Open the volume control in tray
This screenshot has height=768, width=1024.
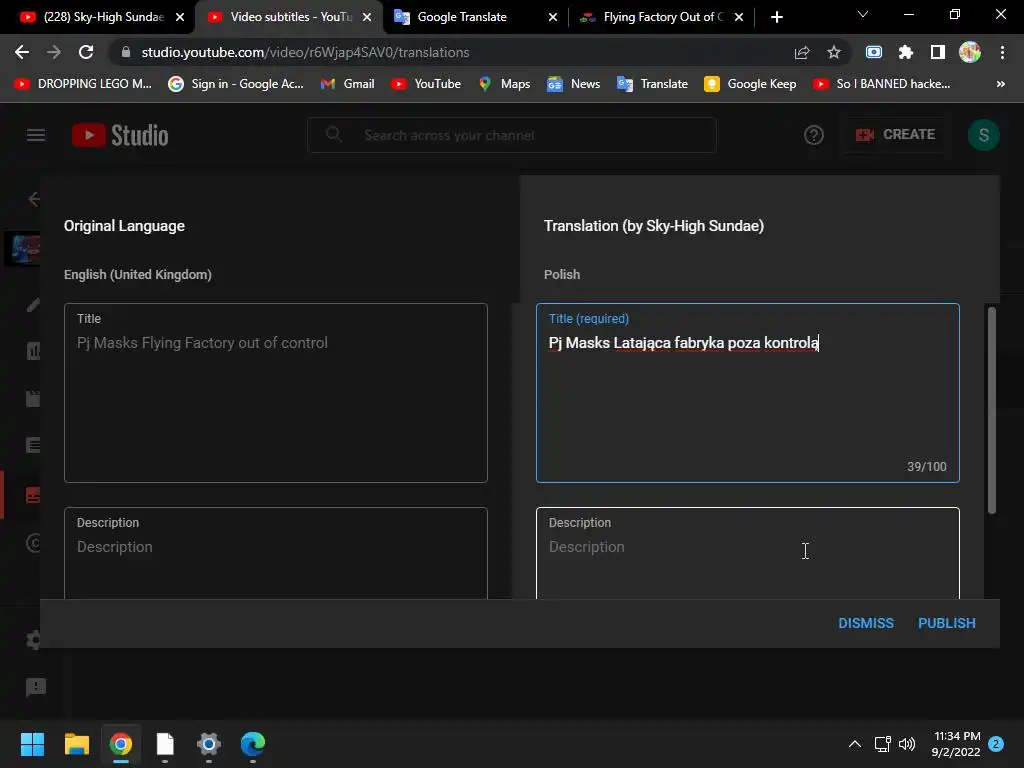(907, 744)
